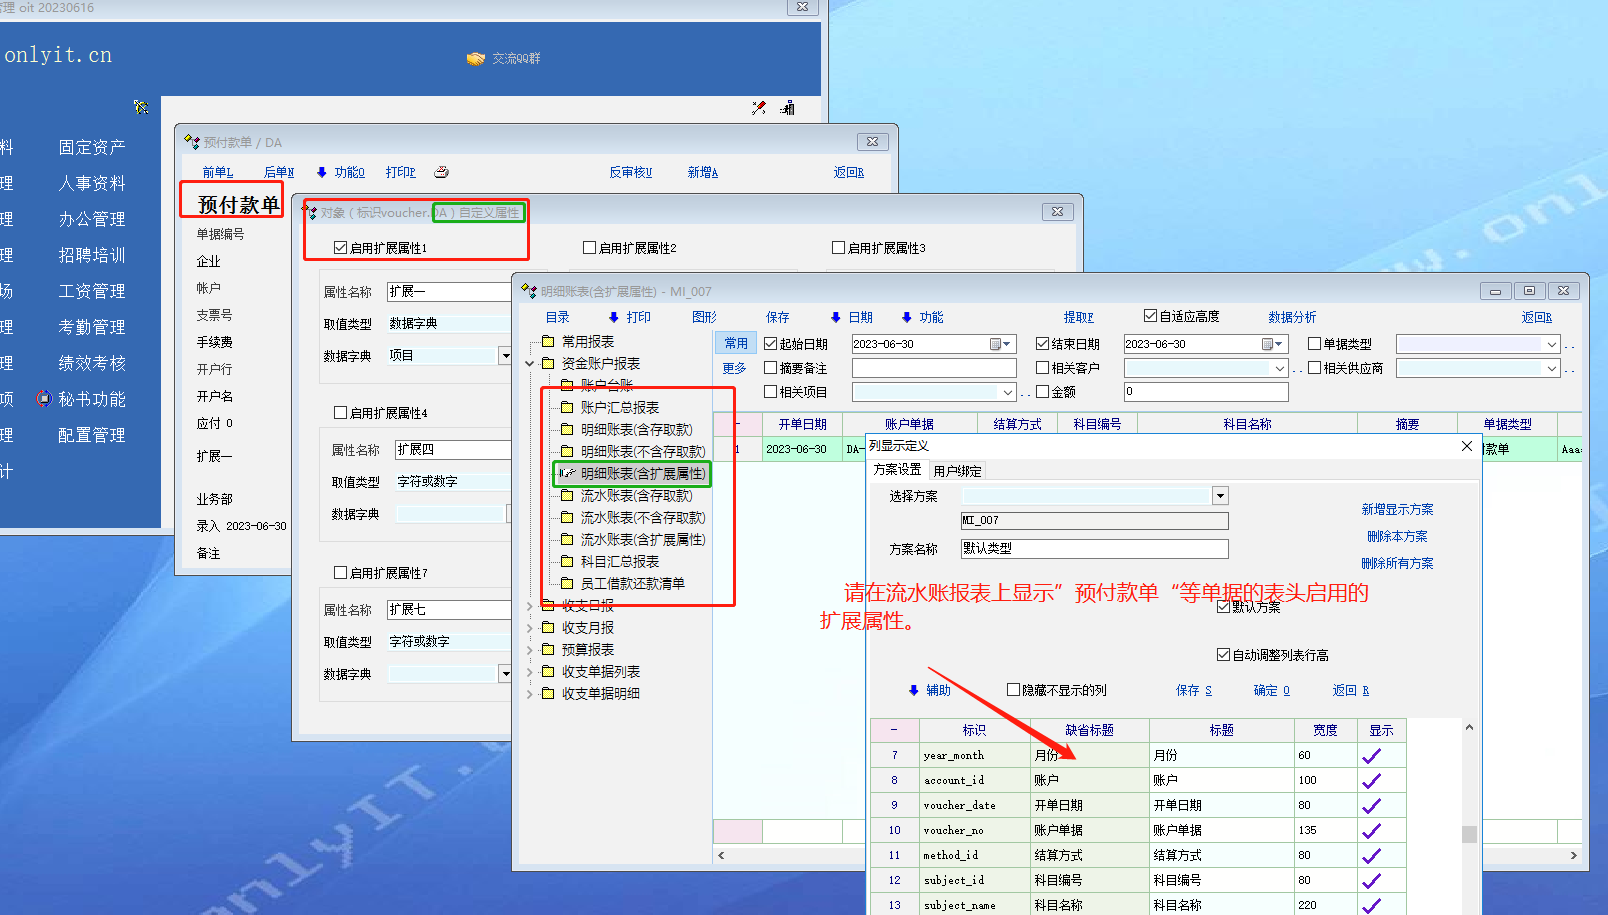Viewport: 1608px width, 915px height.
Task: Click the blue arrow next to 辅助
Action: coord(913,690)
